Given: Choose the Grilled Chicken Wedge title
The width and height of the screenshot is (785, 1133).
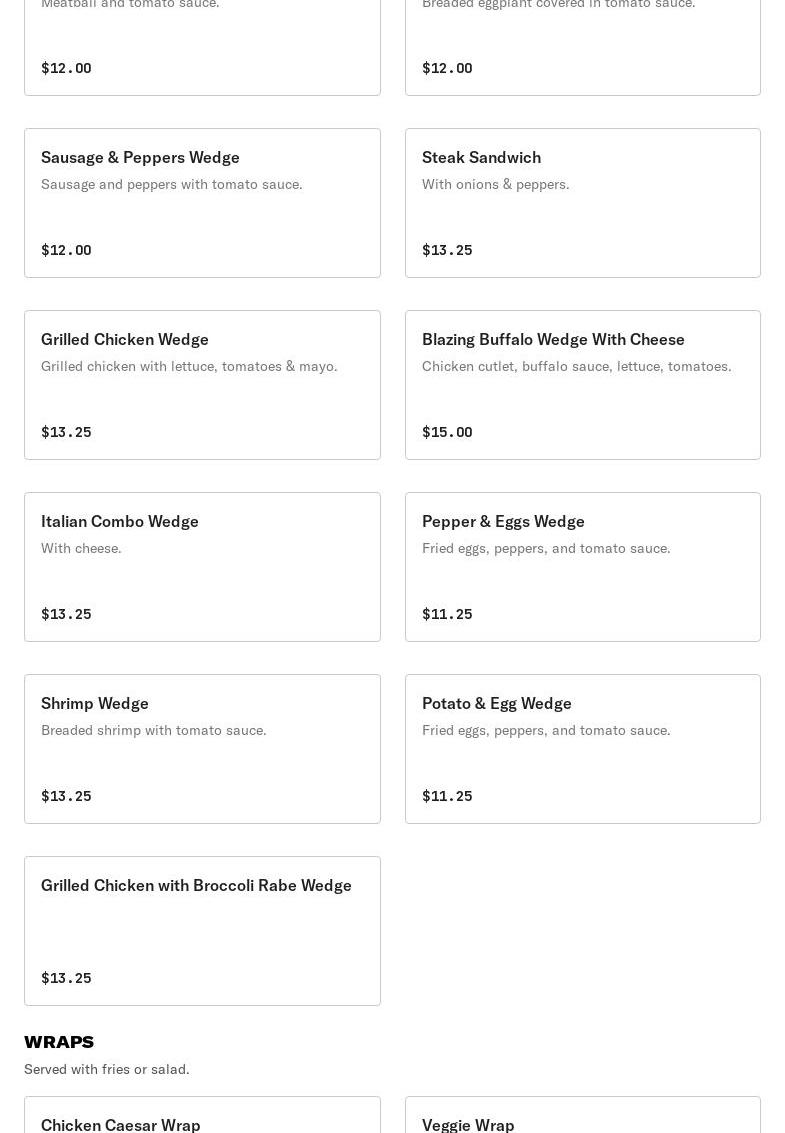Looking at the screenshot, I should click(125, 339).
